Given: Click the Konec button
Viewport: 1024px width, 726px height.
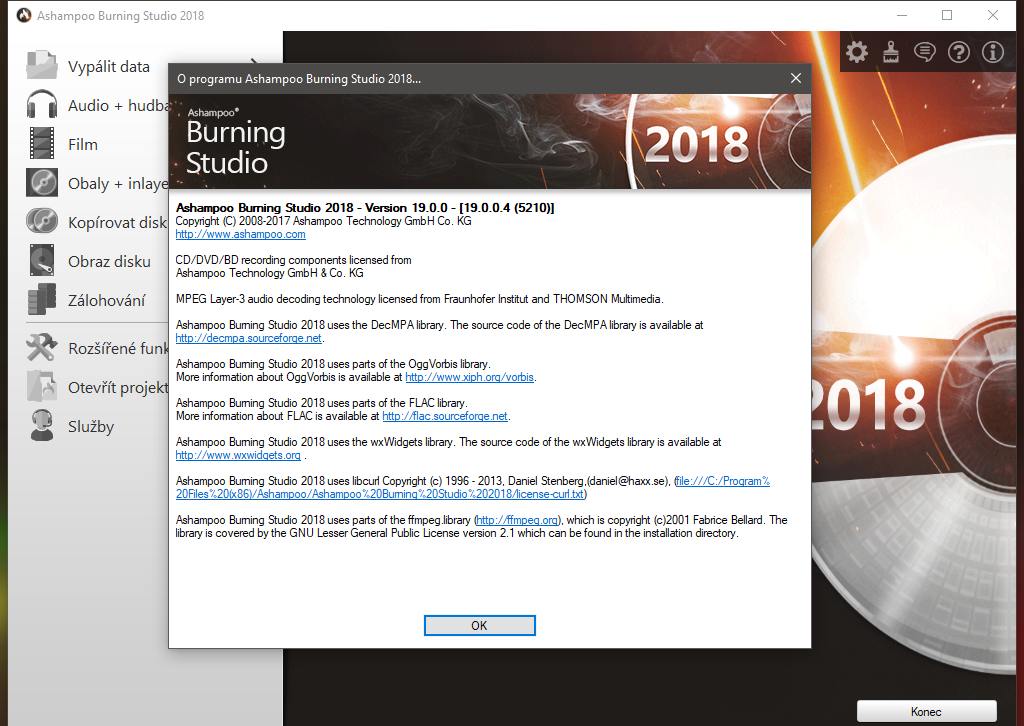Looking at the screenshot, I should [x=926, y=711].
